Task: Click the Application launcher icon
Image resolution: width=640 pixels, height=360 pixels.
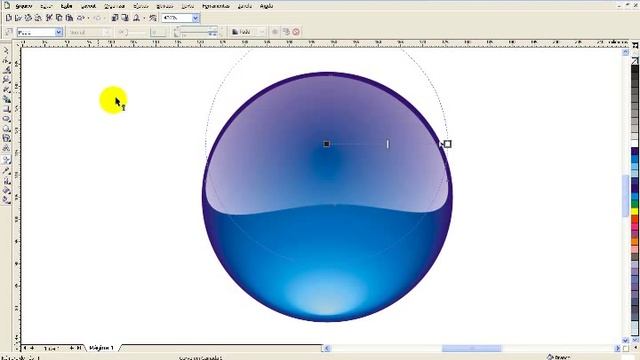Action: tap(136, 18)
